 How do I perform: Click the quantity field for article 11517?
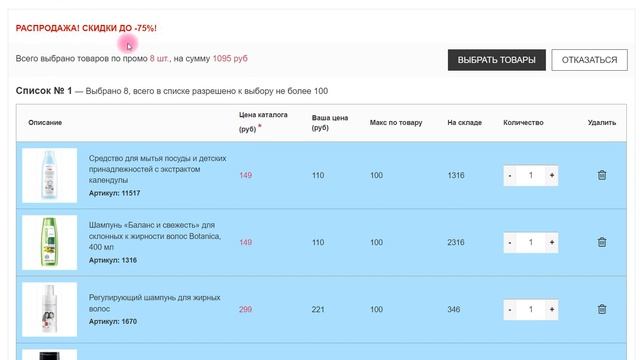pos(531,176)
